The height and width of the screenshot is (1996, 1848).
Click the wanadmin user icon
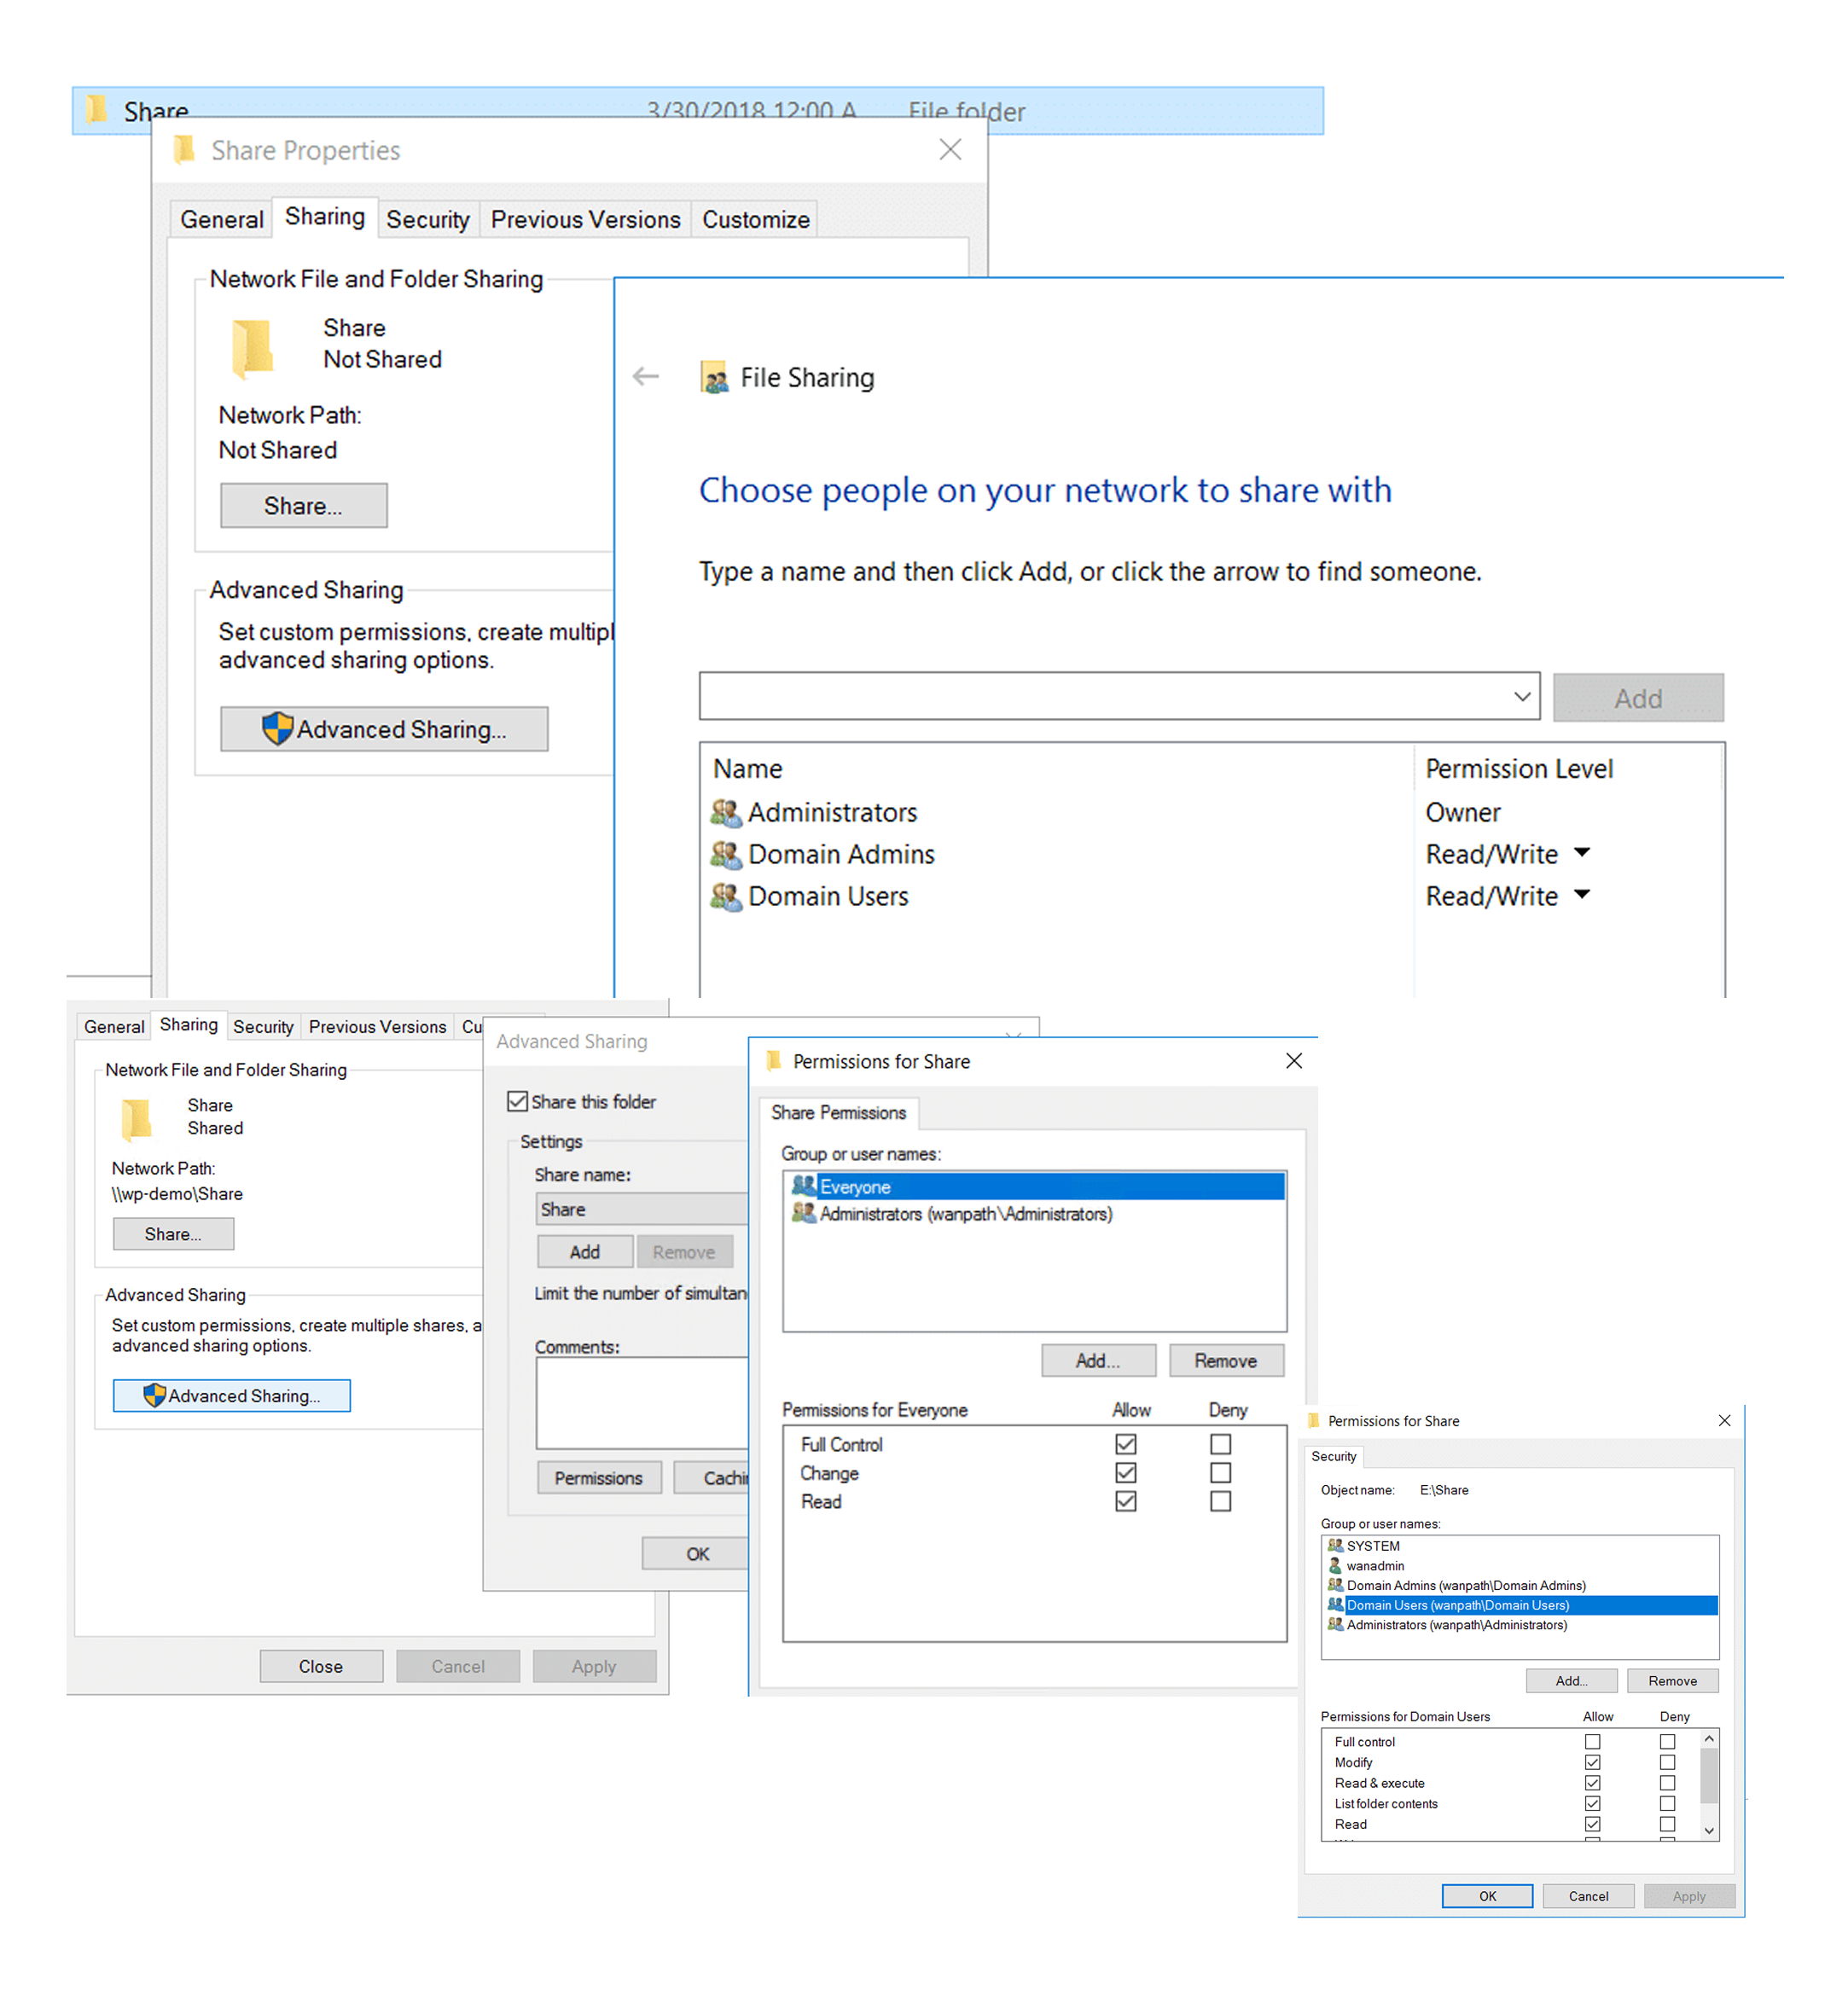point(1336,1566)
